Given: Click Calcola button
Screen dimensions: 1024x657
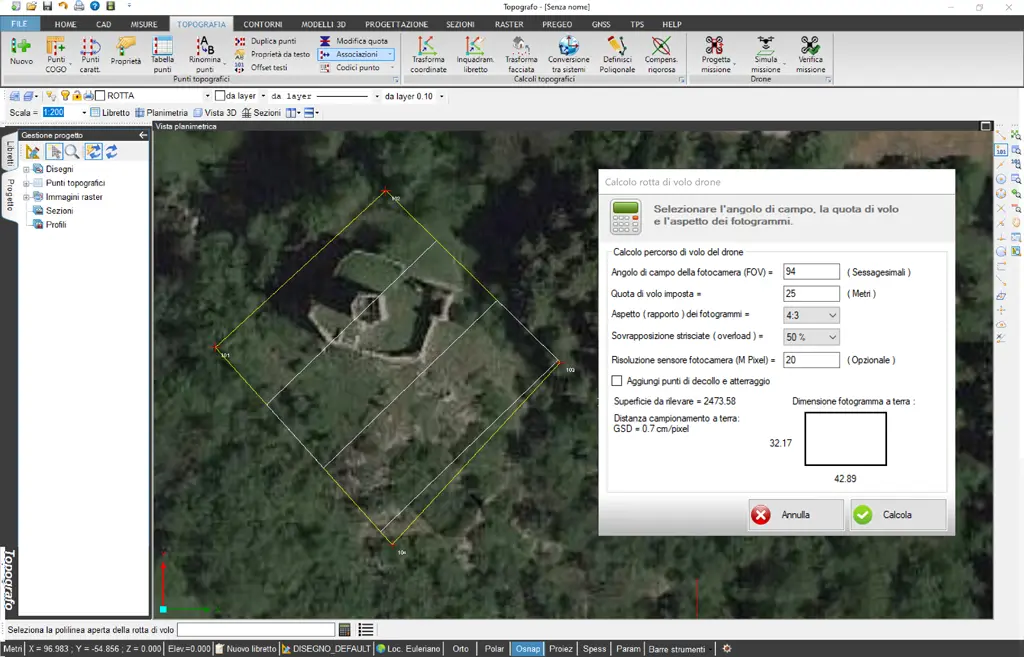Looking at the screenshot, I should 898,515.
